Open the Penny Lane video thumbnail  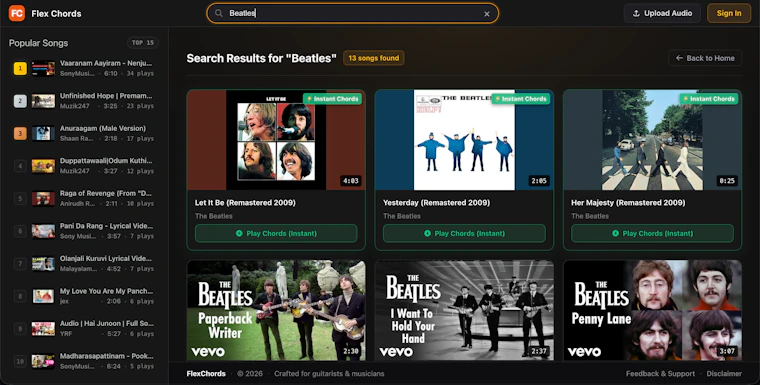coord(652,310)
